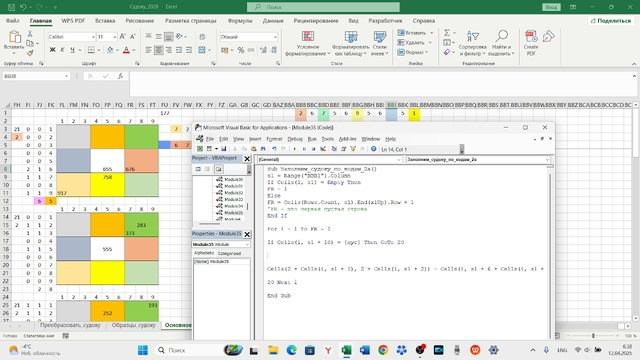The image size is (640, 360).
Task: Click Undo arrow in VBA toolbar
Action: tap(274, 149)
